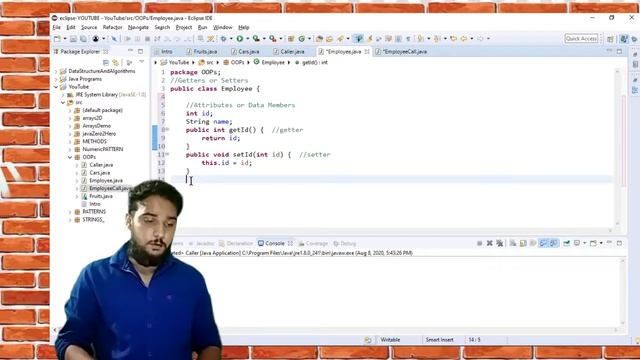The image size is (640, 360).
Task: Click the Toggle Mark Occurrences toolbar icon
Action: pos(369,38)
